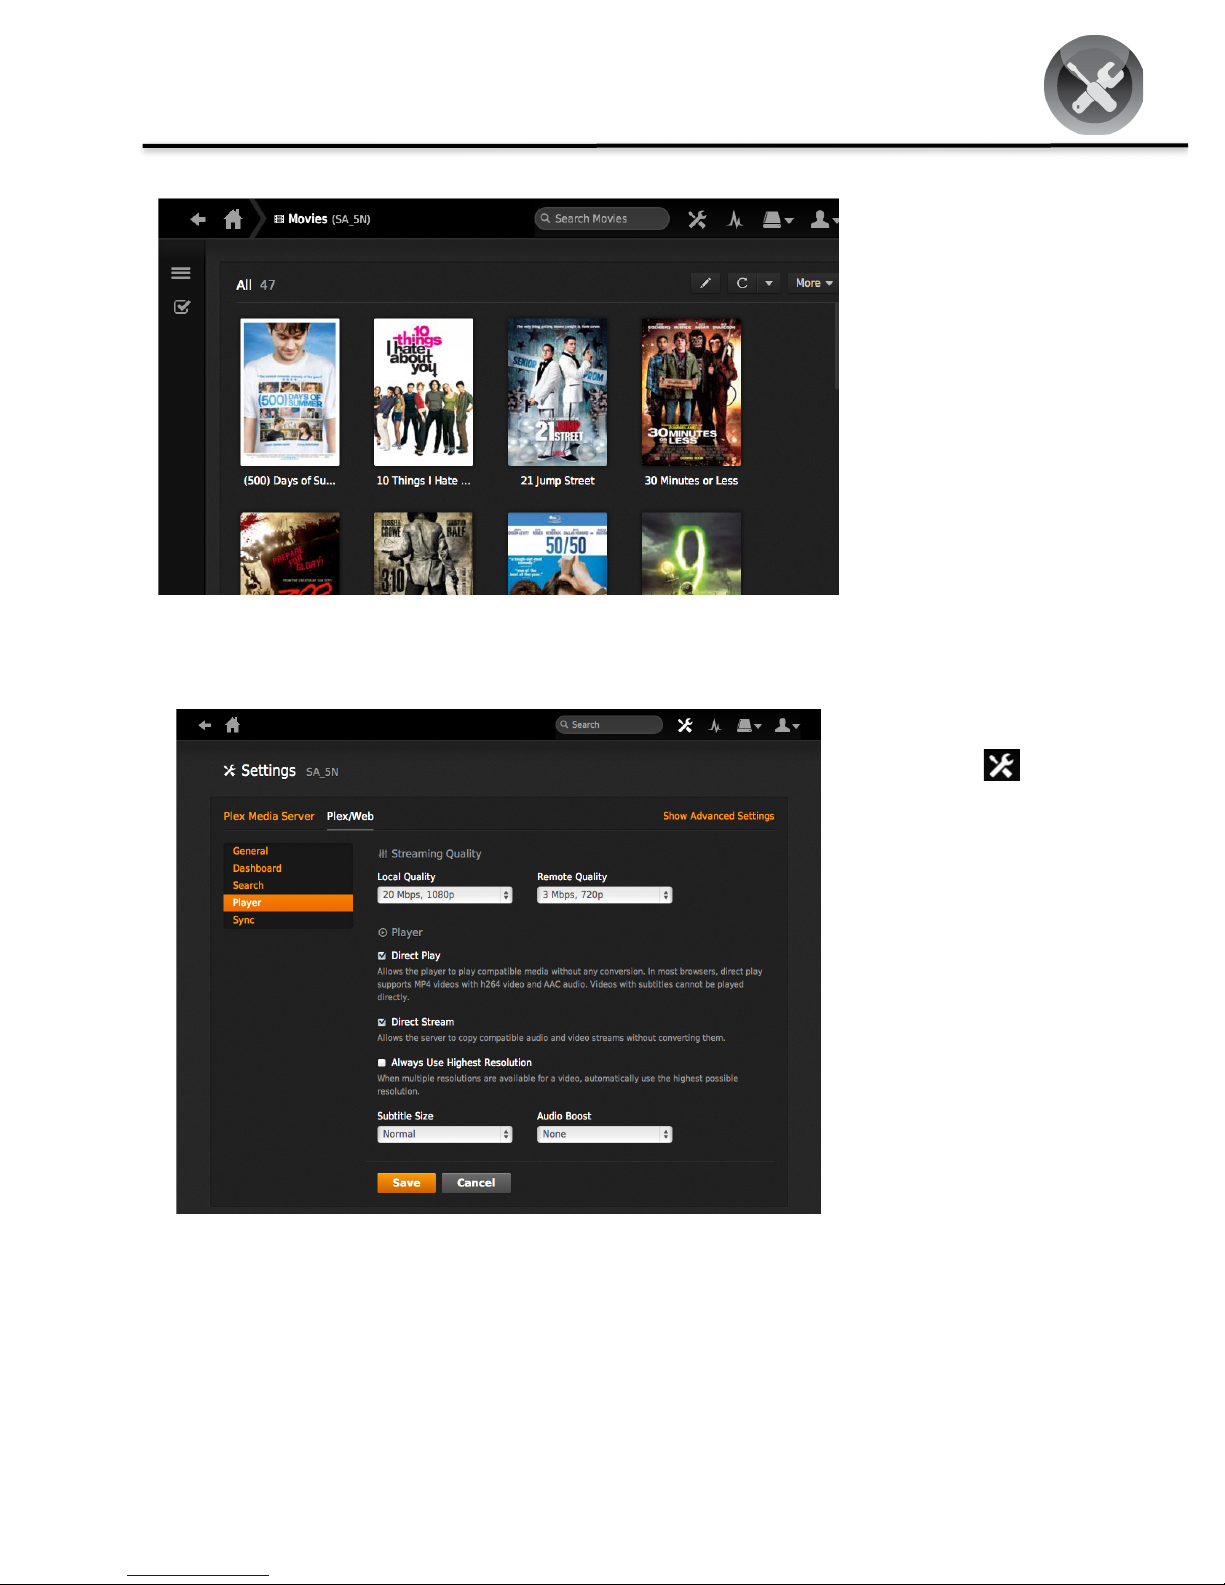1225x1585 pixels.
Task: Expand the More dropdown in Movies
Action: [x=814, y=283]
